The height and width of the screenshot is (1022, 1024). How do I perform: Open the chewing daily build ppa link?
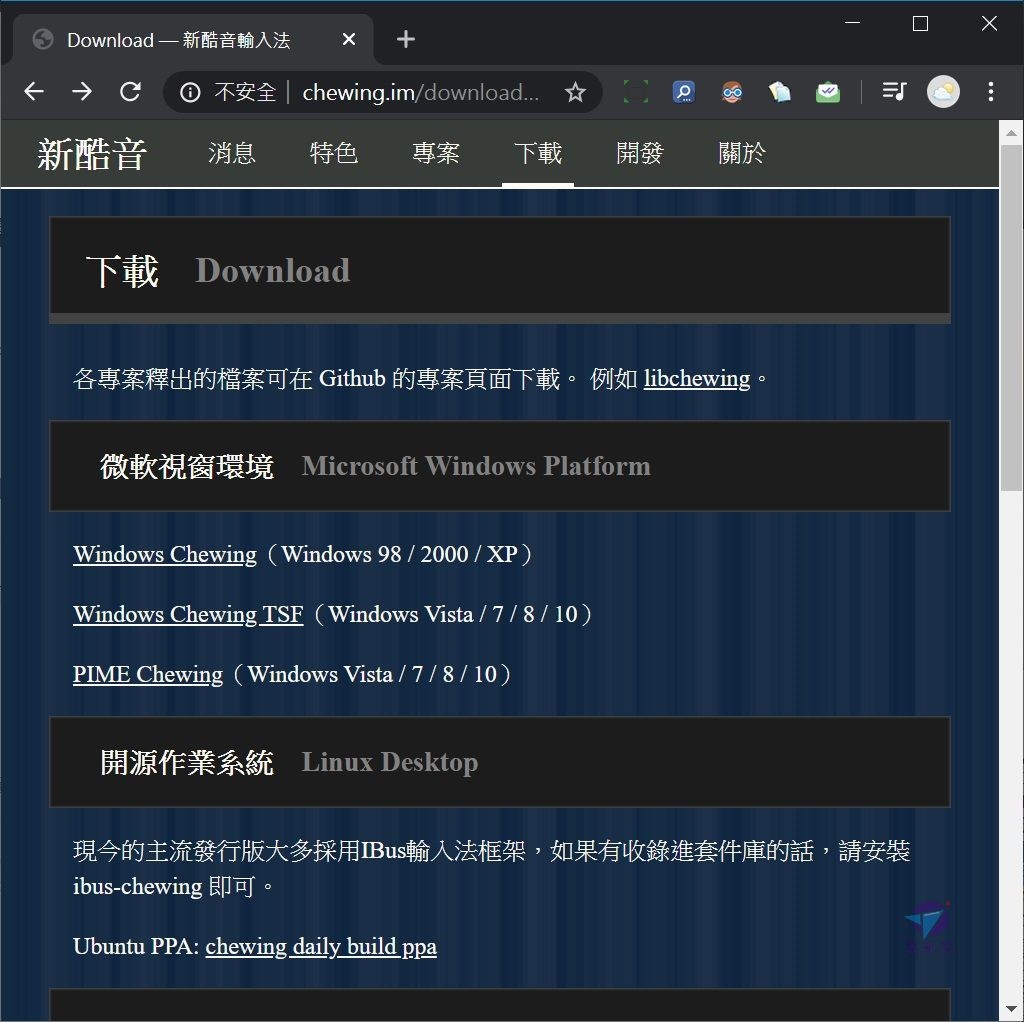pos(321,947)
